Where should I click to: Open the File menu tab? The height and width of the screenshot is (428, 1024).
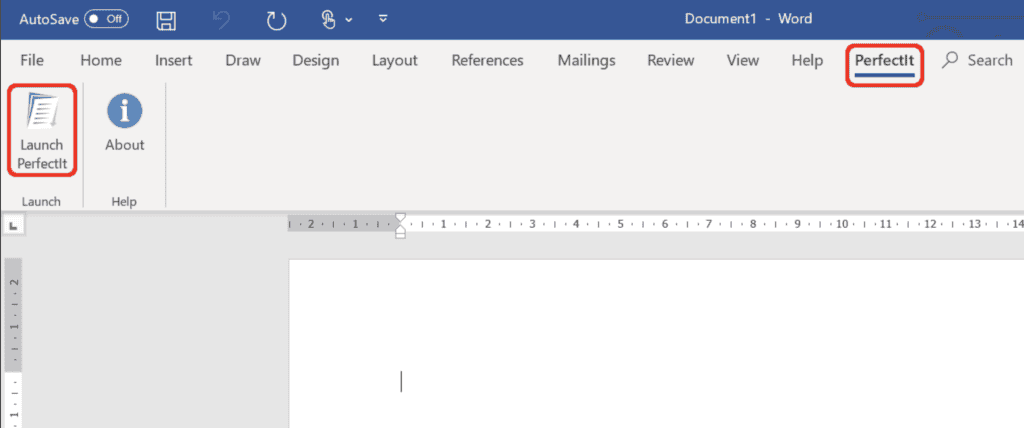point(32,60)
